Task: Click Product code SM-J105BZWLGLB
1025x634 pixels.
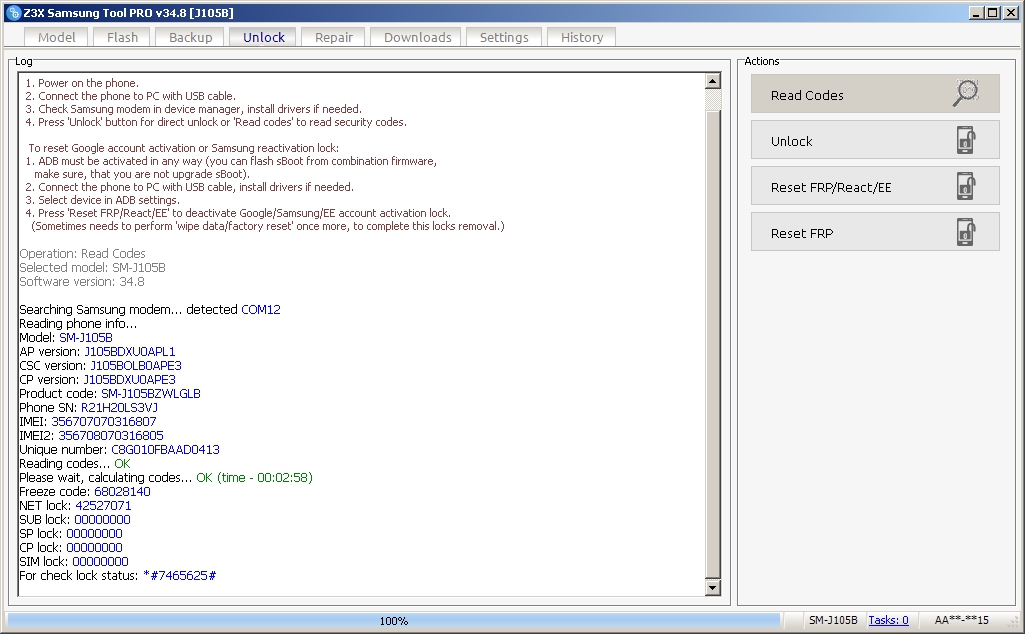Action: tap(150, 393)
